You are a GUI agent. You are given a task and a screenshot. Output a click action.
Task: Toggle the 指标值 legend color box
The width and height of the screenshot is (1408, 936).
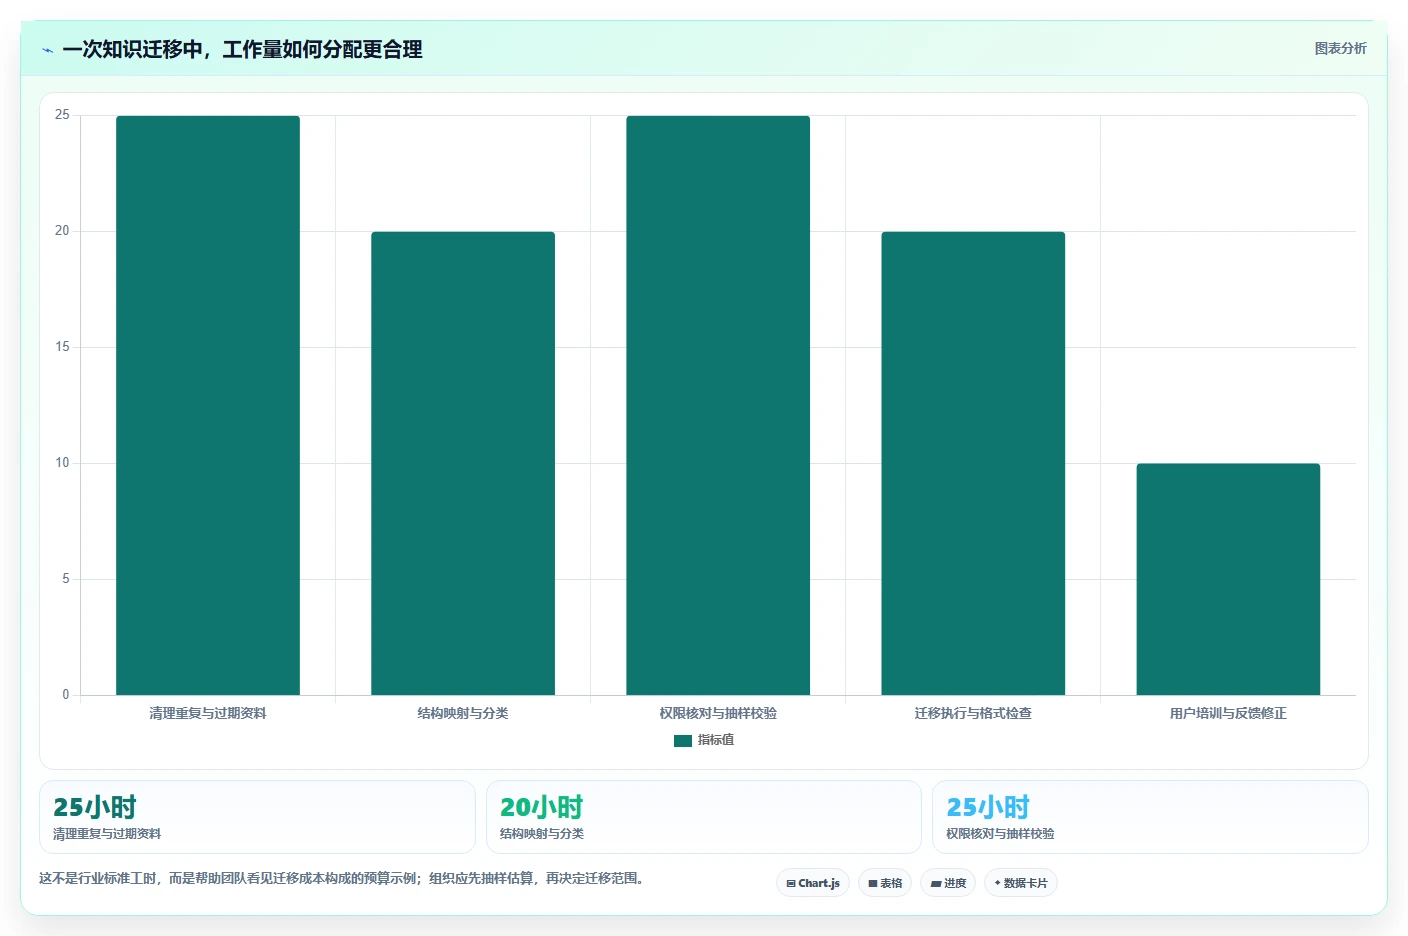(683, 741)
